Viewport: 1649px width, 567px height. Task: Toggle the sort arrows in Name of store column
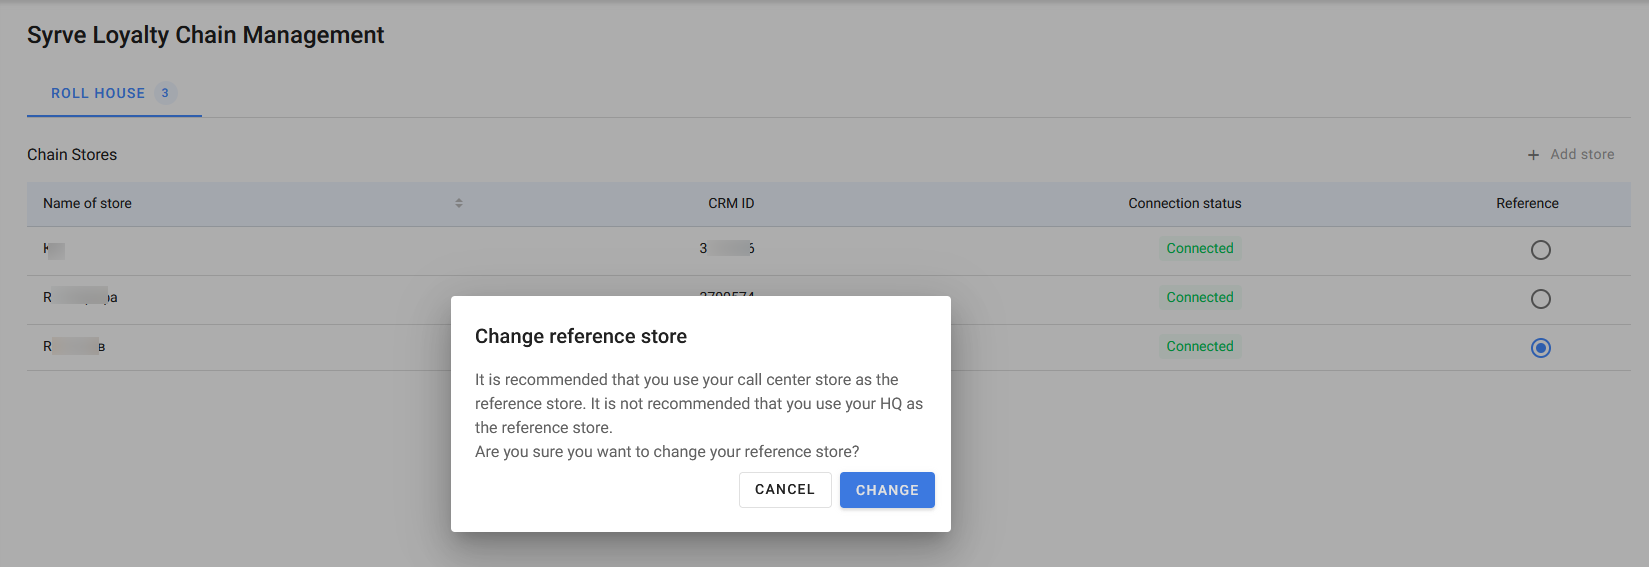pyautogui.click(x=459, y=203)
